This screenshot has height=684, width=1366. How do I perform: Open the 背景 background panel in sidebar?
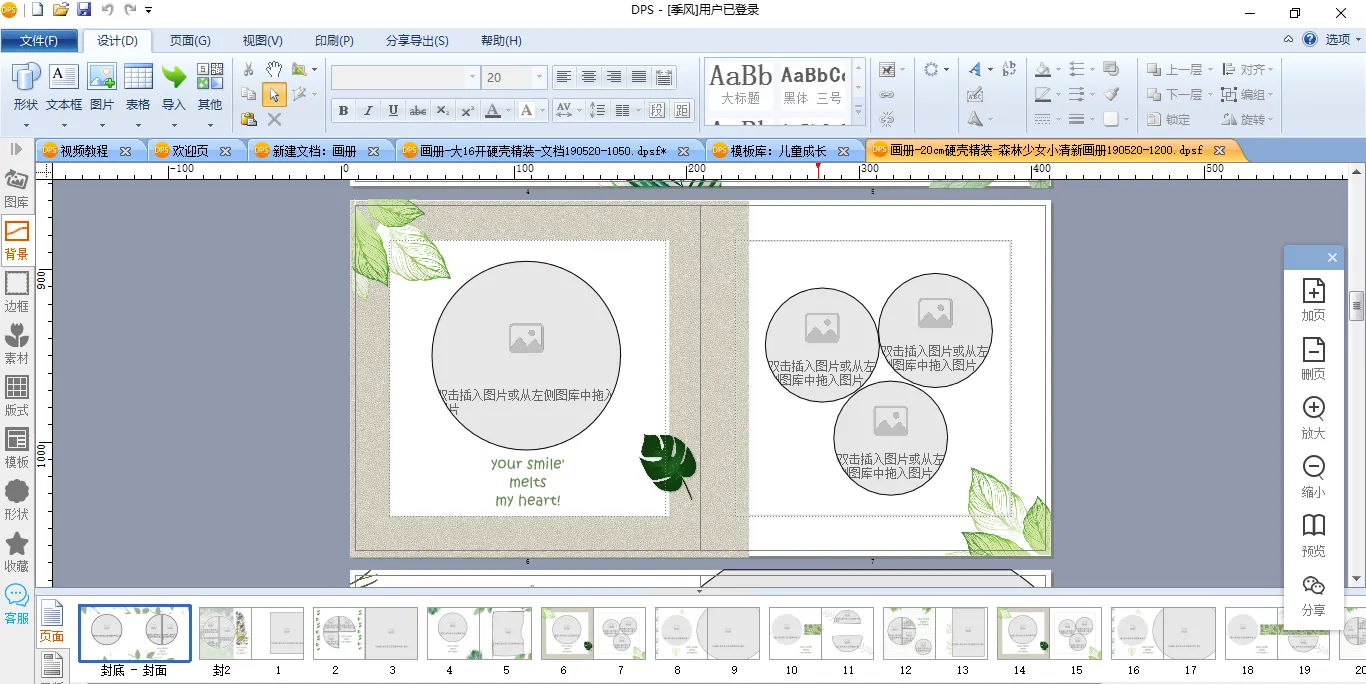pyautogui.click(x=17, y=239)
